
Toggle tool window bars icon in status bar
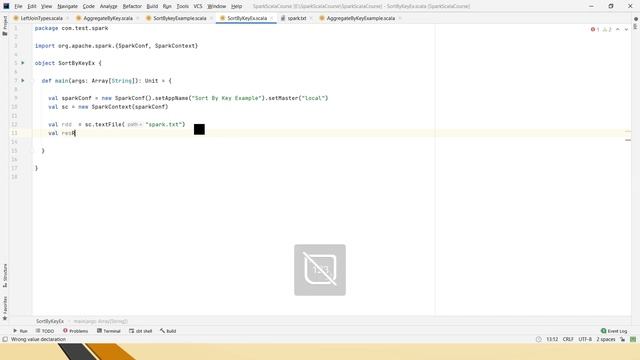[5, 339]
